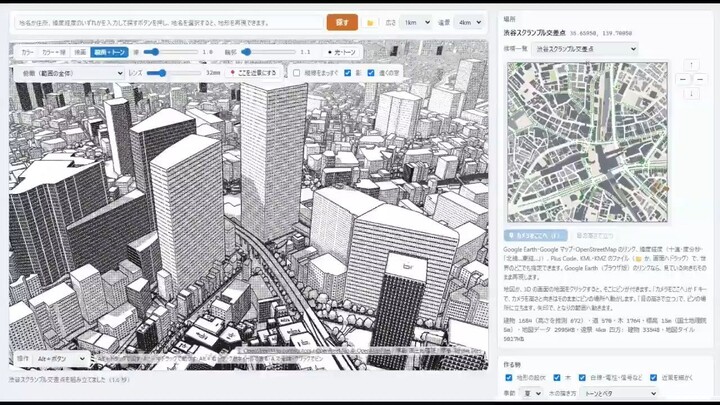The image size is (720, 405).
Task: Open the 操作 Alt+ボタン dropdown
Action: point(60,359)
